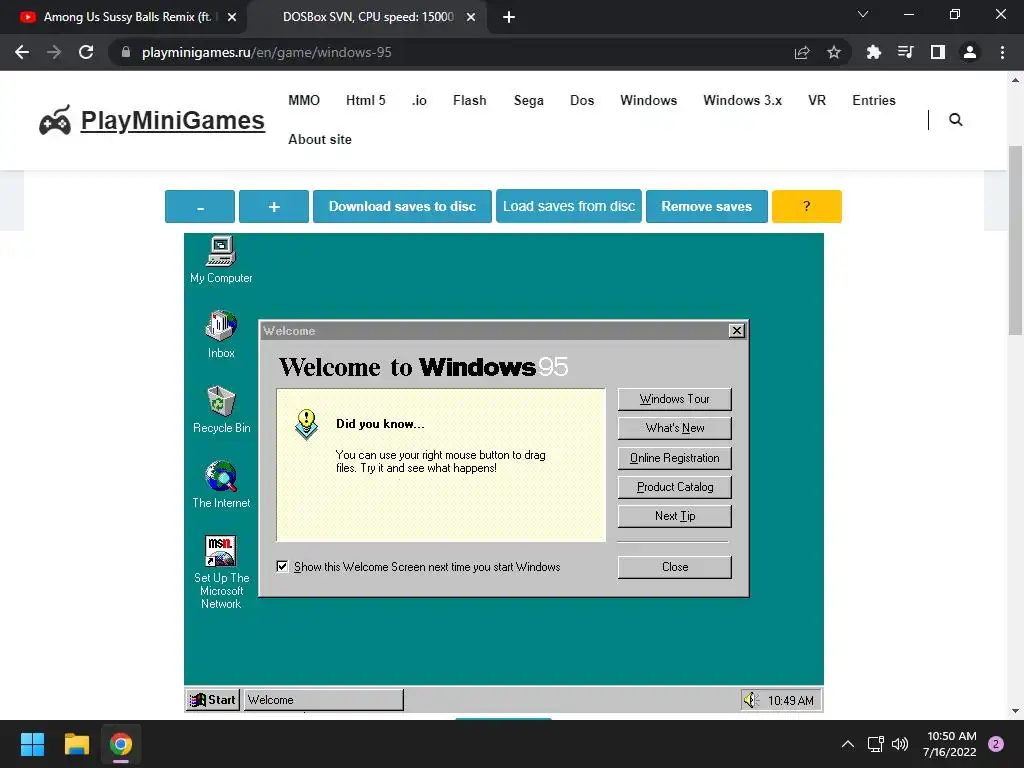Untick Show this Welcome Screen checkbox

[x=282, y=566]
